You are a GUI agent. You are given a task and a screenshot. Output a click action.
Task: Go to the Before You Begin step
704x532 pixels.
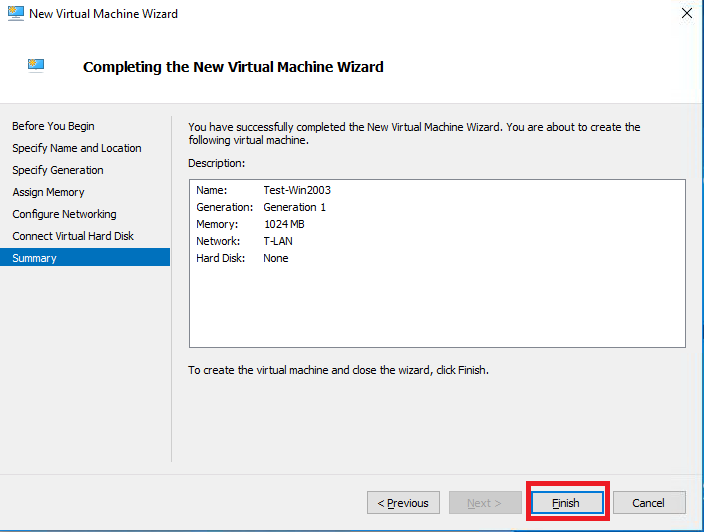(x=53, y=126)
